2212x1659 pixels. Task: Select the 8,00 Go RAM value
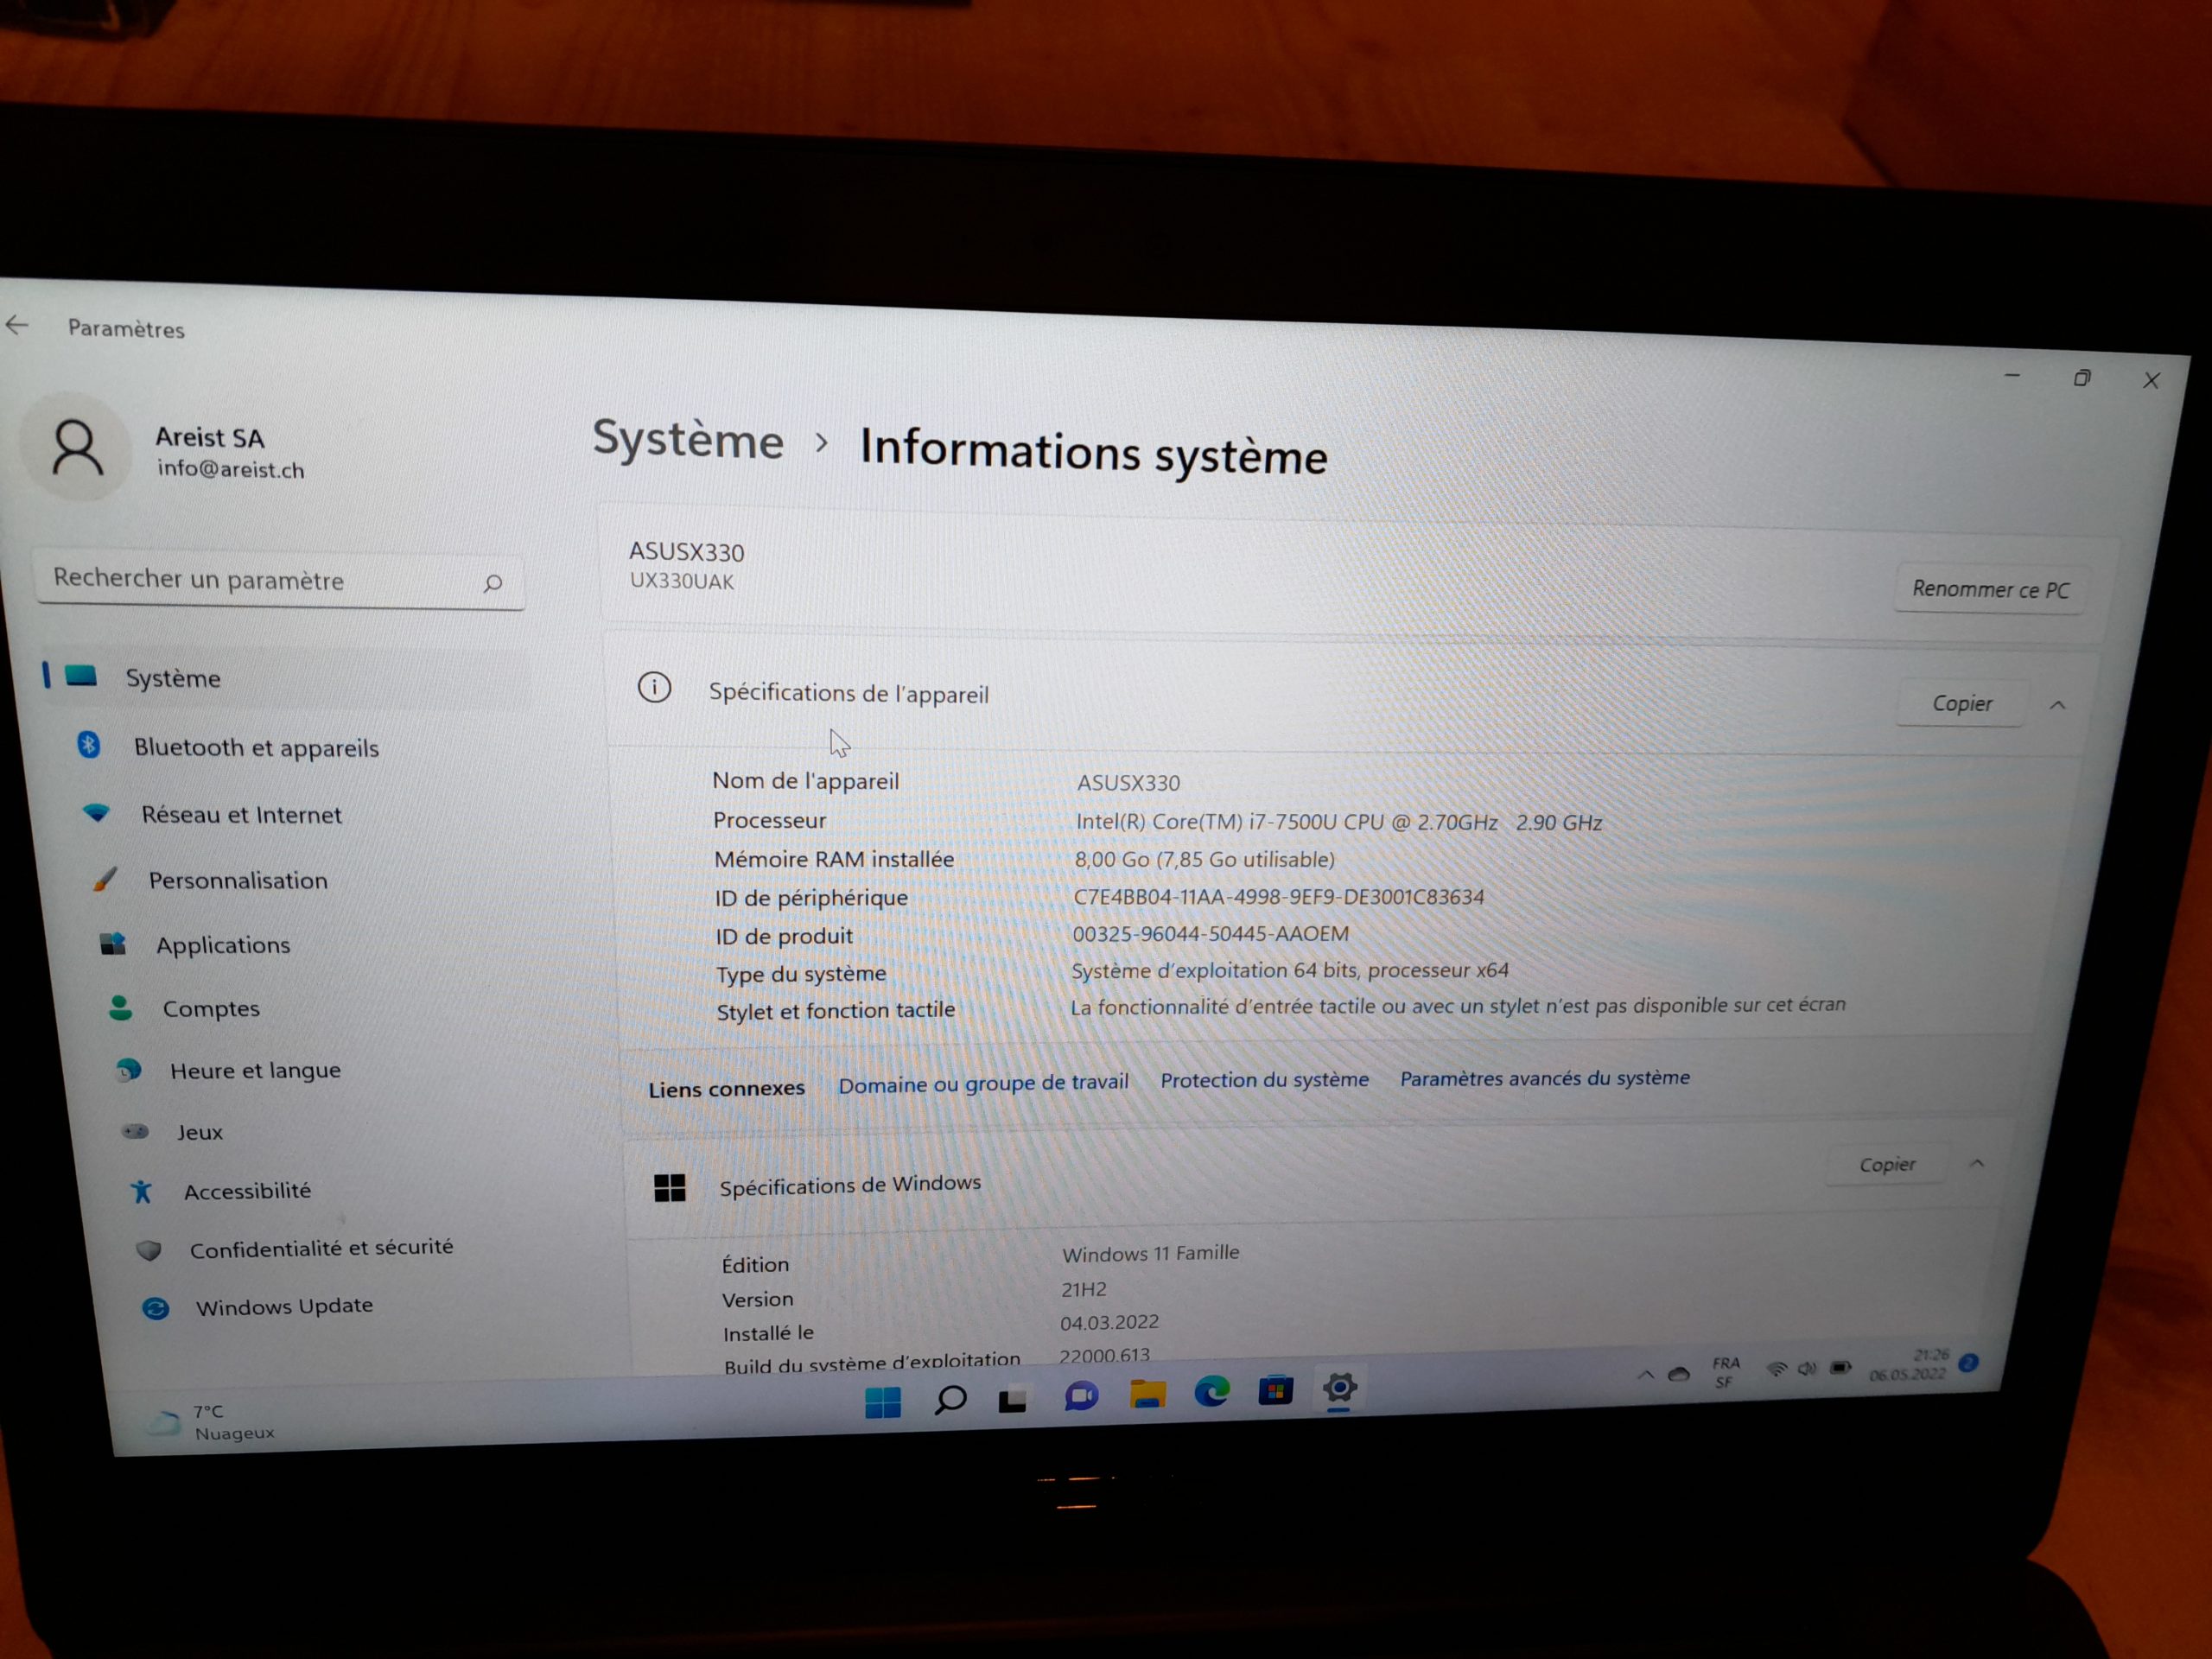pyautogui.click(x=1204, y=859)
